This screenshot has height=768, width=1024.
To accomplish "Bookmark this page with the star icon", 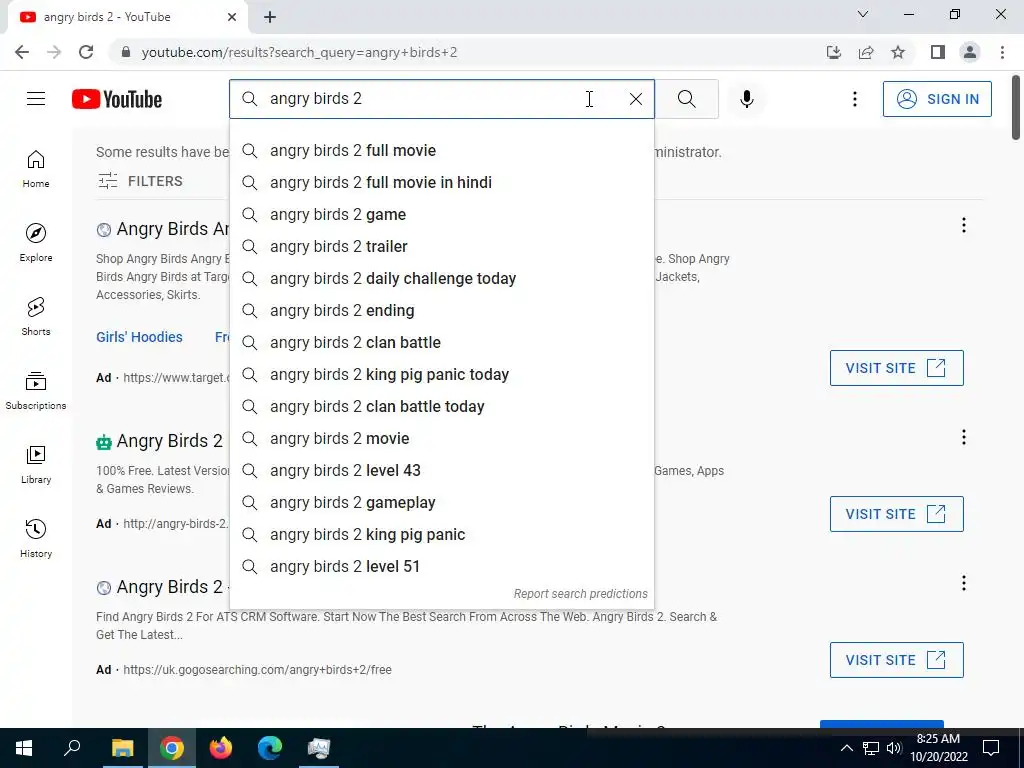I will [x=898, y=52].
